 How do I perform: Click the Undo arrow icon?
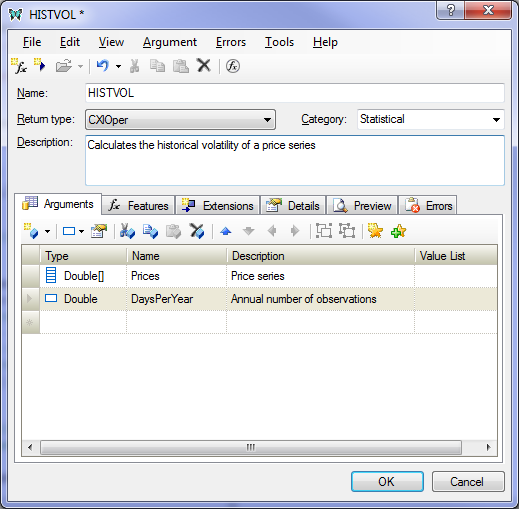pyautogui.click(x=102, y=66)
